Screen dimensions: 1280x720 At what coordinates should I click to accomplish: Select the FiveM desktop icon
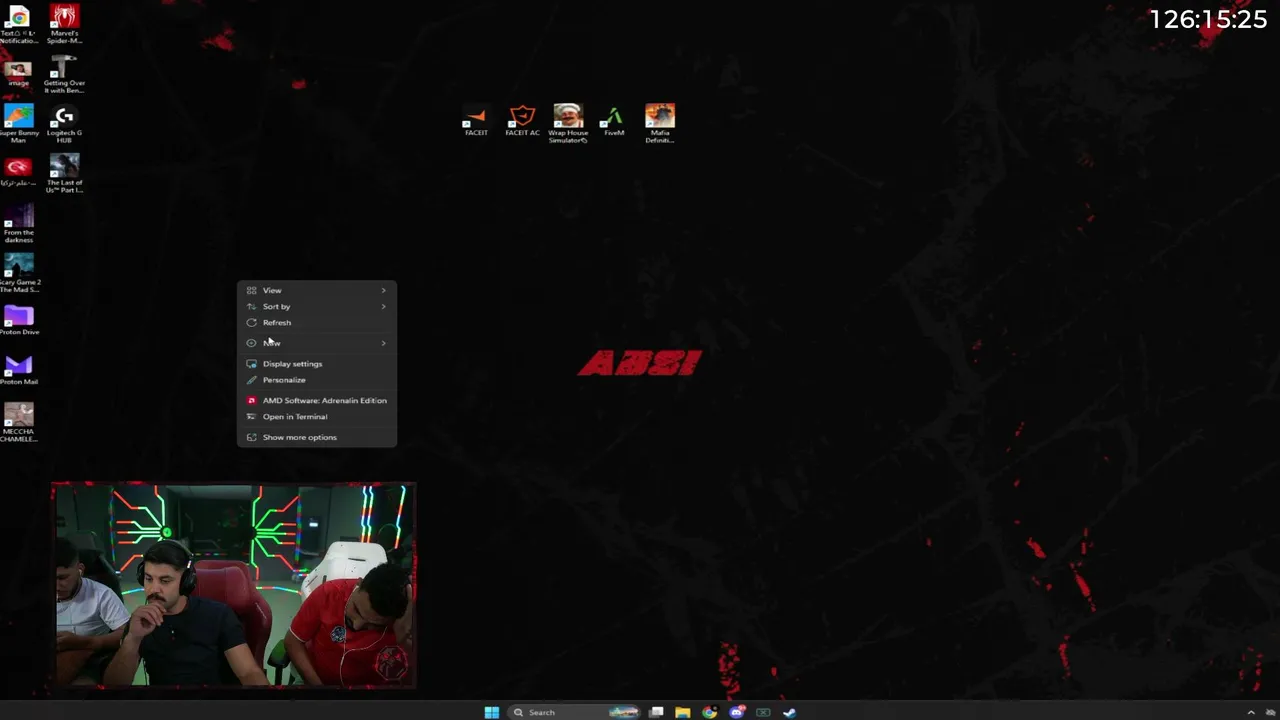click(x=614, y=121)
